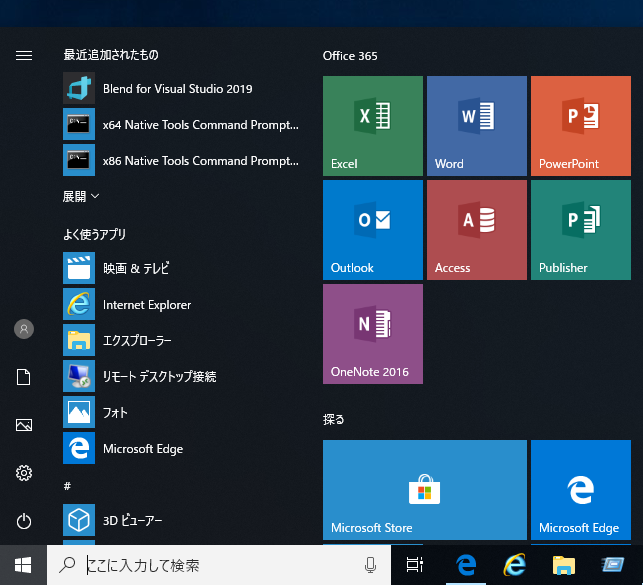Open リモート デスクトップ接続
The image size is (643, 585).
coord(182,376)
